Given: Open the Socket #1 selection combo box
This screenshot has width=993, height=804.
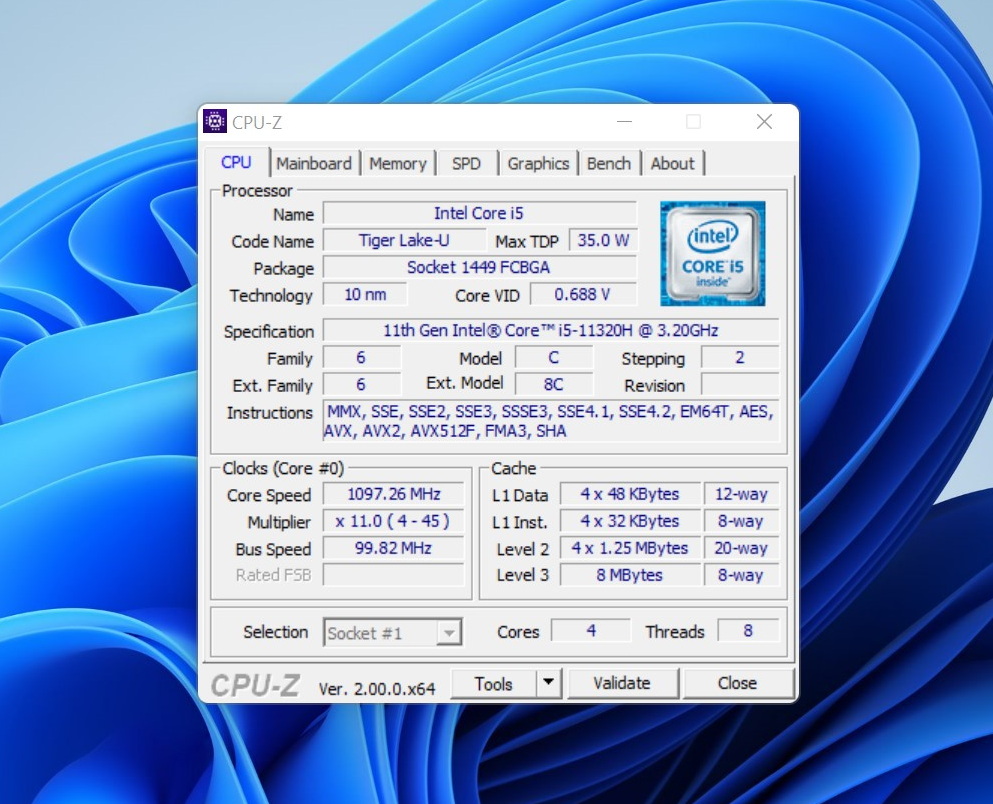Looking at the screenshot, I should coord(393,632).
